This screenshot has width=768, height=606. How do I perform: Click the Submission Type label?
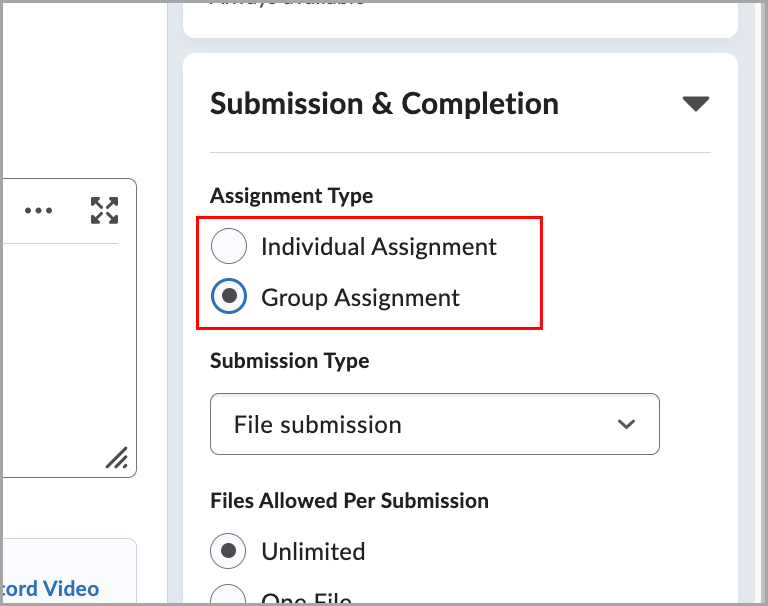pyautogui.click(x=289, y=360)
